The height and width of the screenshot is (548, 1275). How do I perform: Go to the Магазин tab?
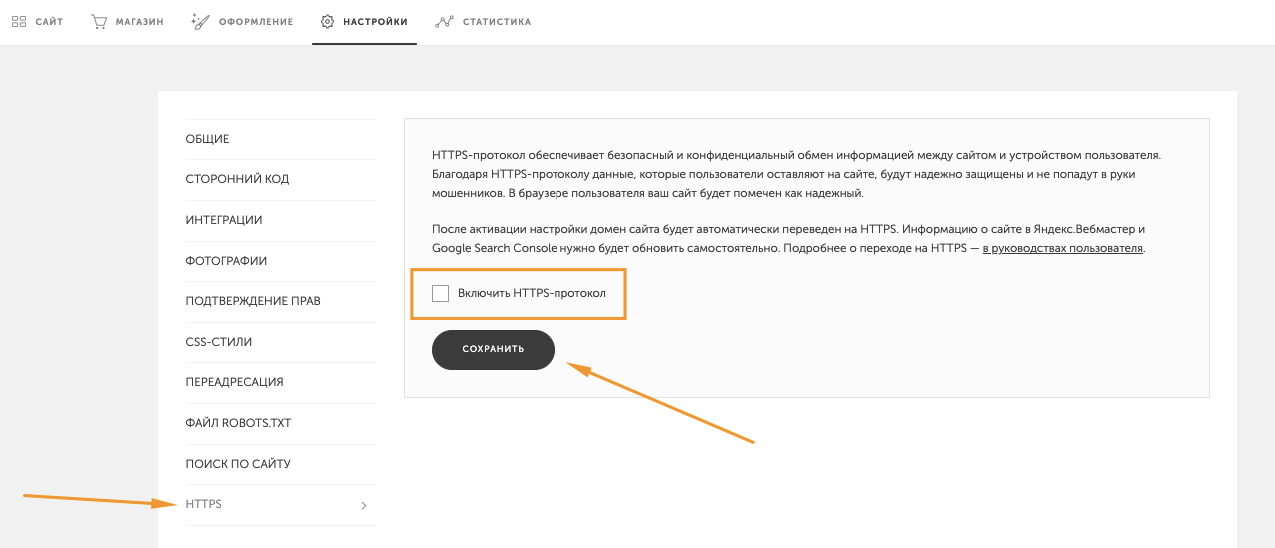(x=140, y=22)
